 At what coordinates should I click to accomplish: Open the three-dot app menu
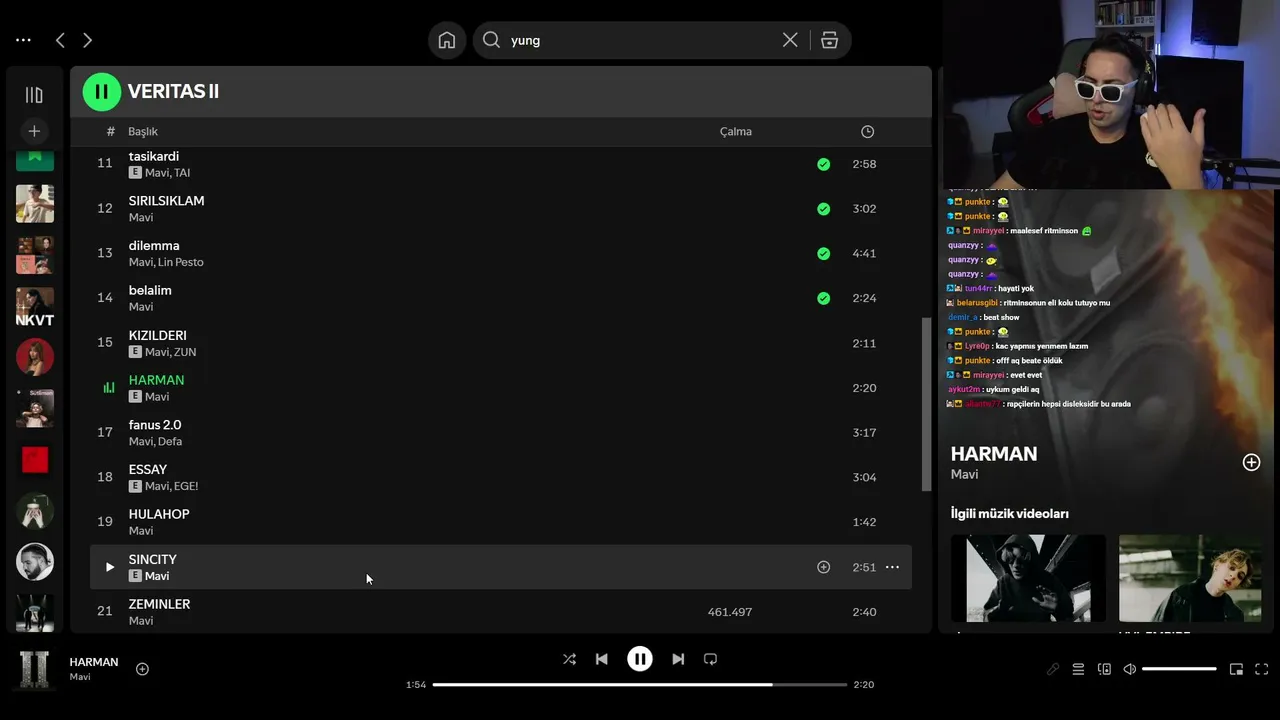point(23,40)
